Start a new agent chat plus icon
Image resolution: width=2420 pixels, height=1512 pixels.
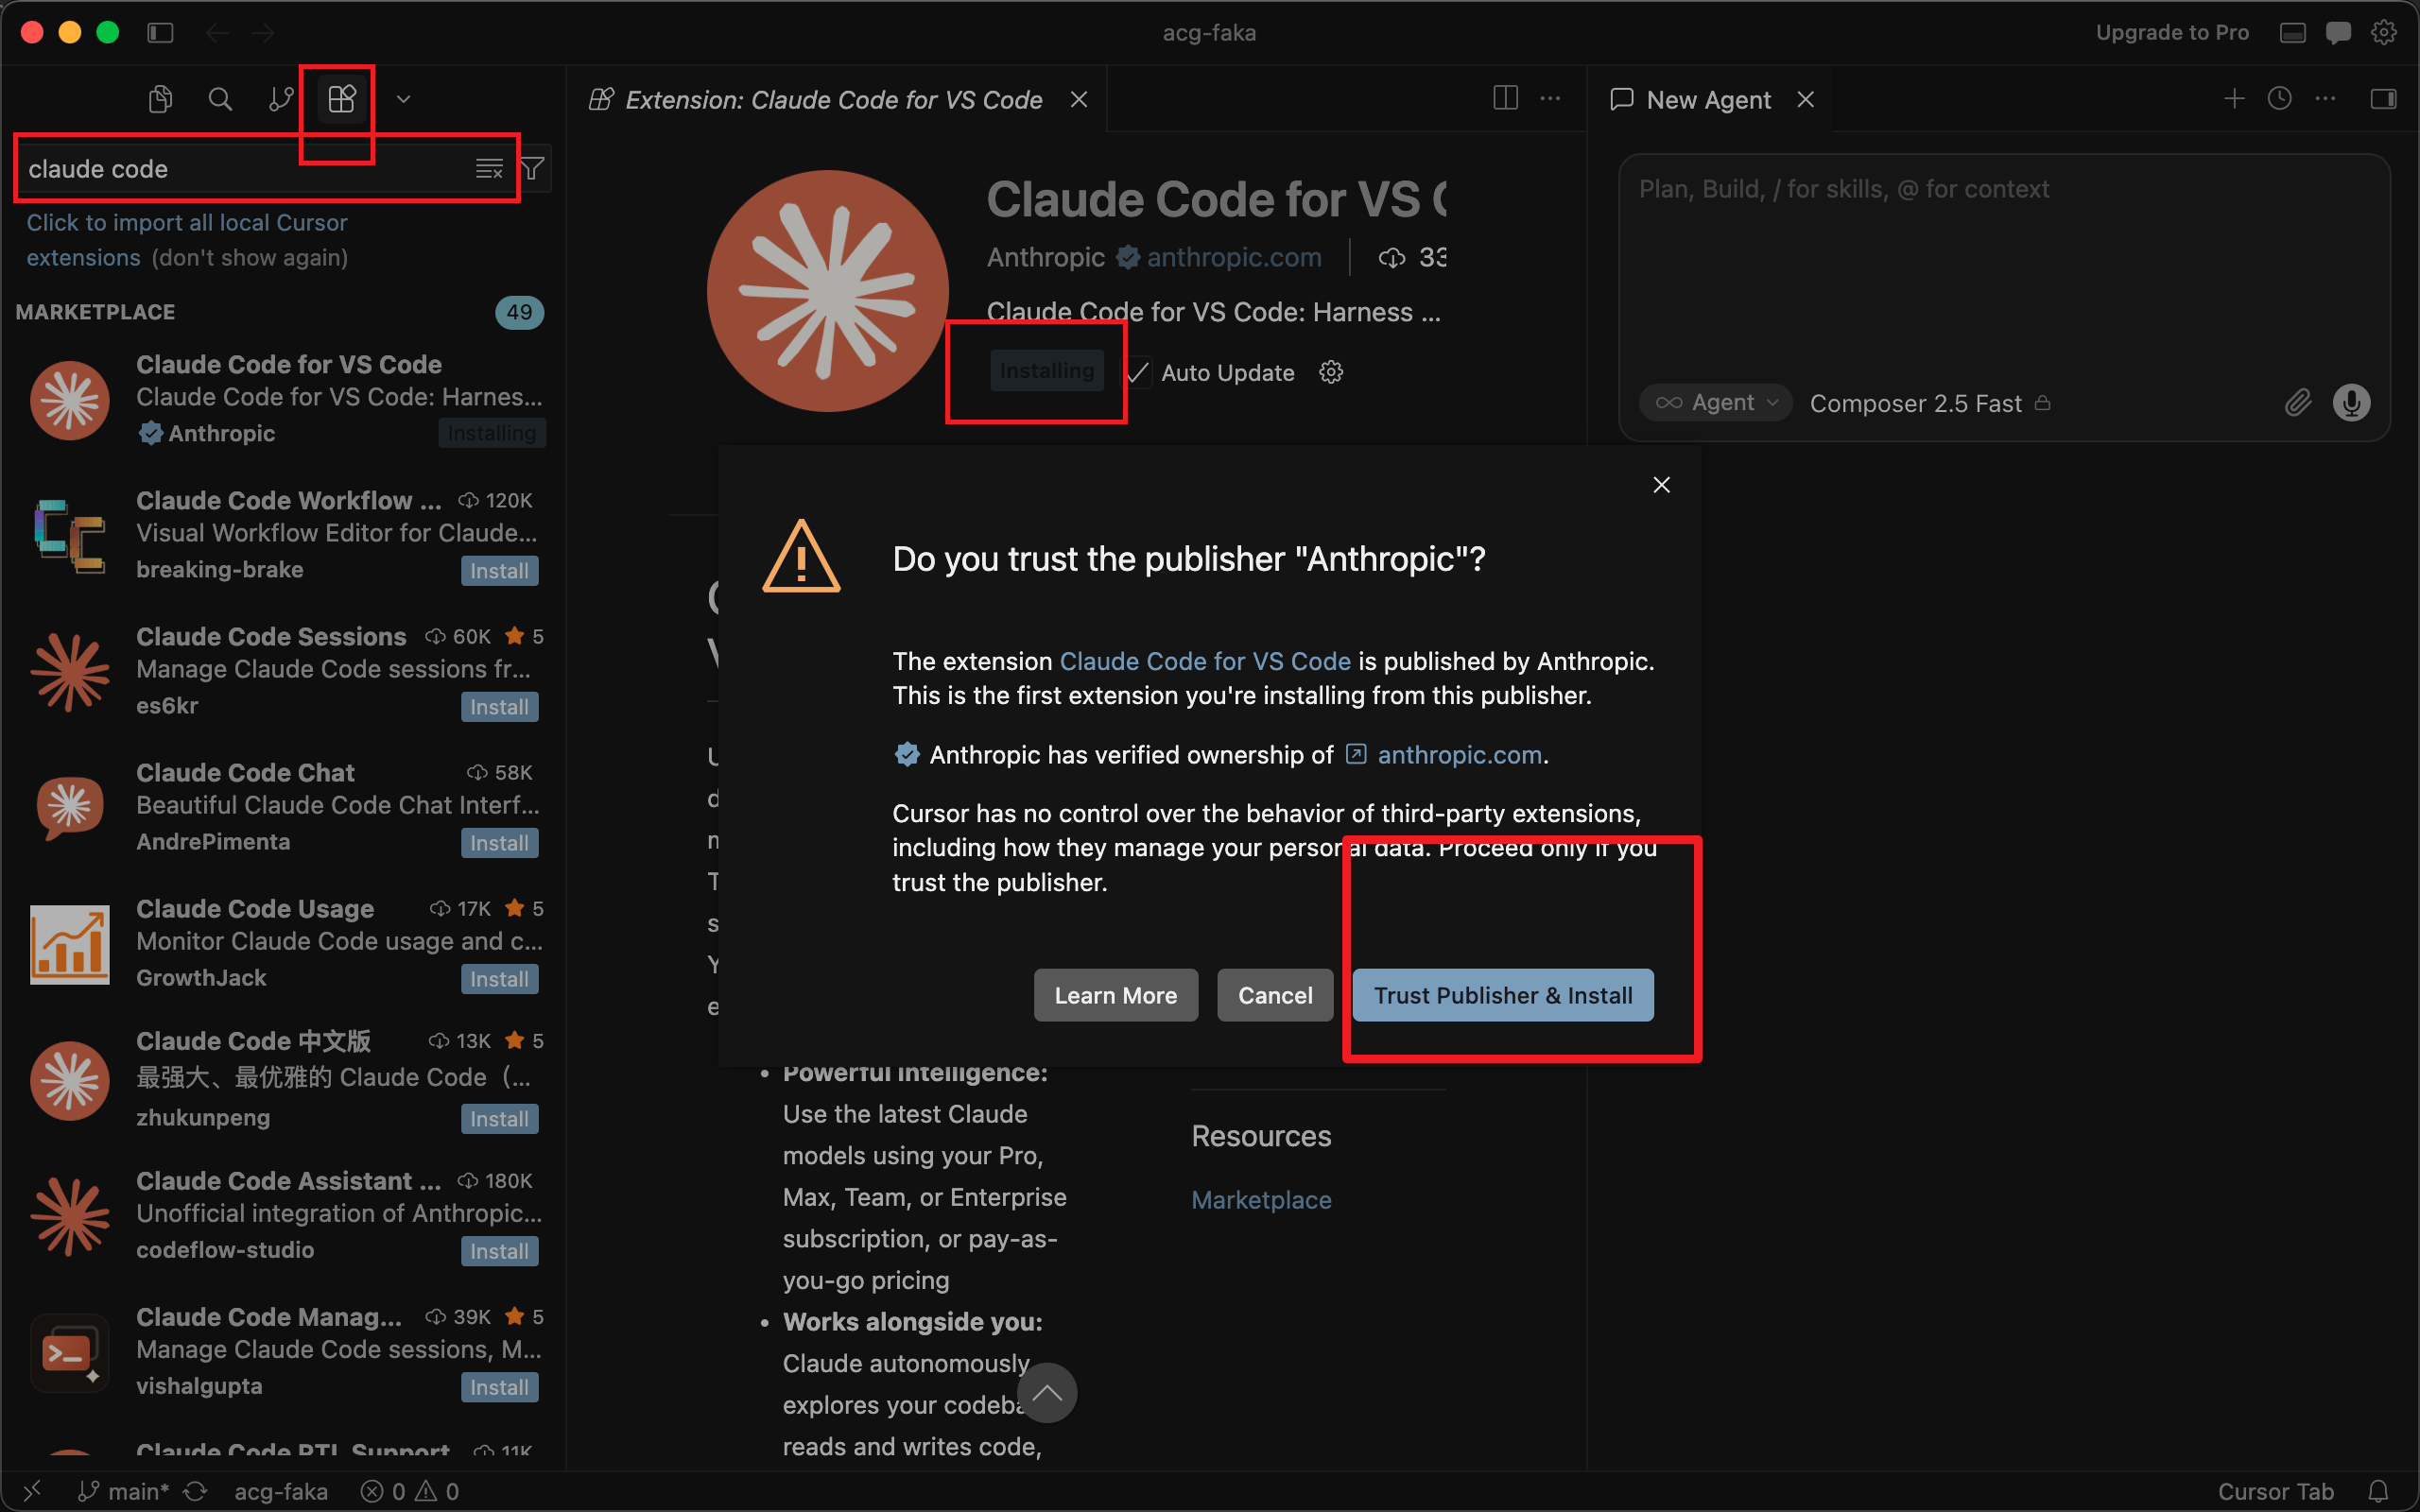pos(2234,98)
